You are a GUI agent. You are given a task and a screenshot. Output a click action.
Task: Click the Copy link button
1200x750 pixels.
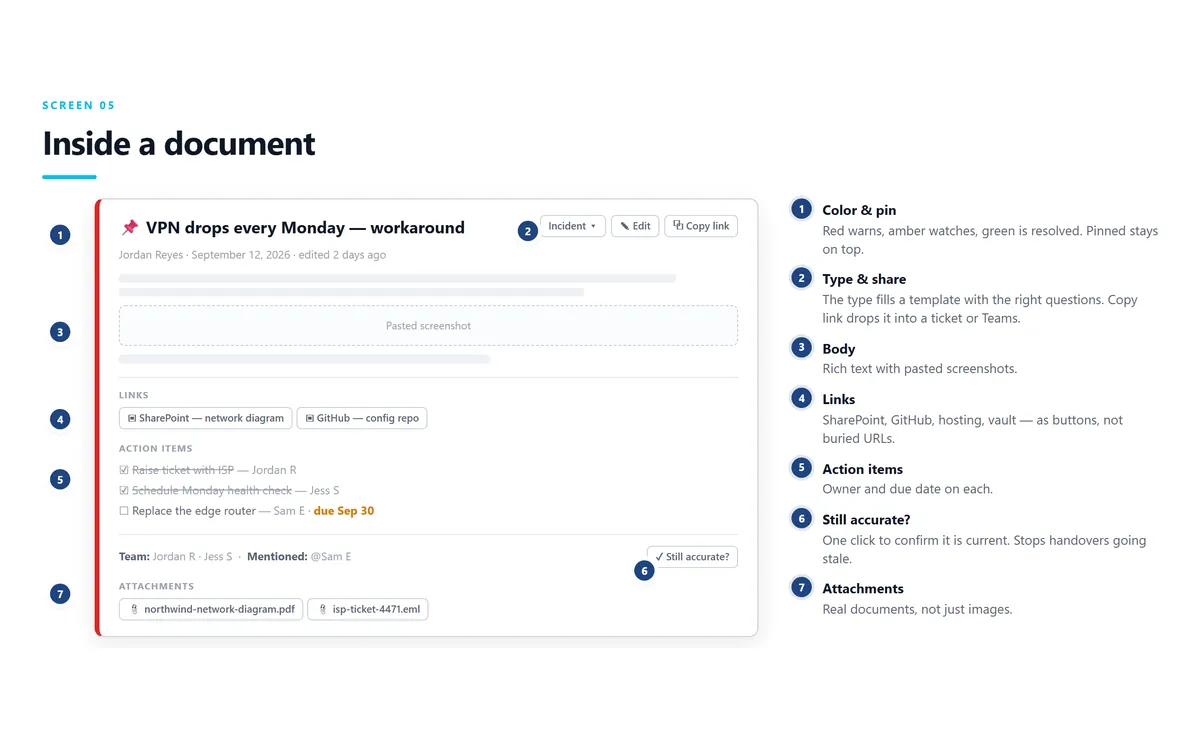tap(701, 226)
